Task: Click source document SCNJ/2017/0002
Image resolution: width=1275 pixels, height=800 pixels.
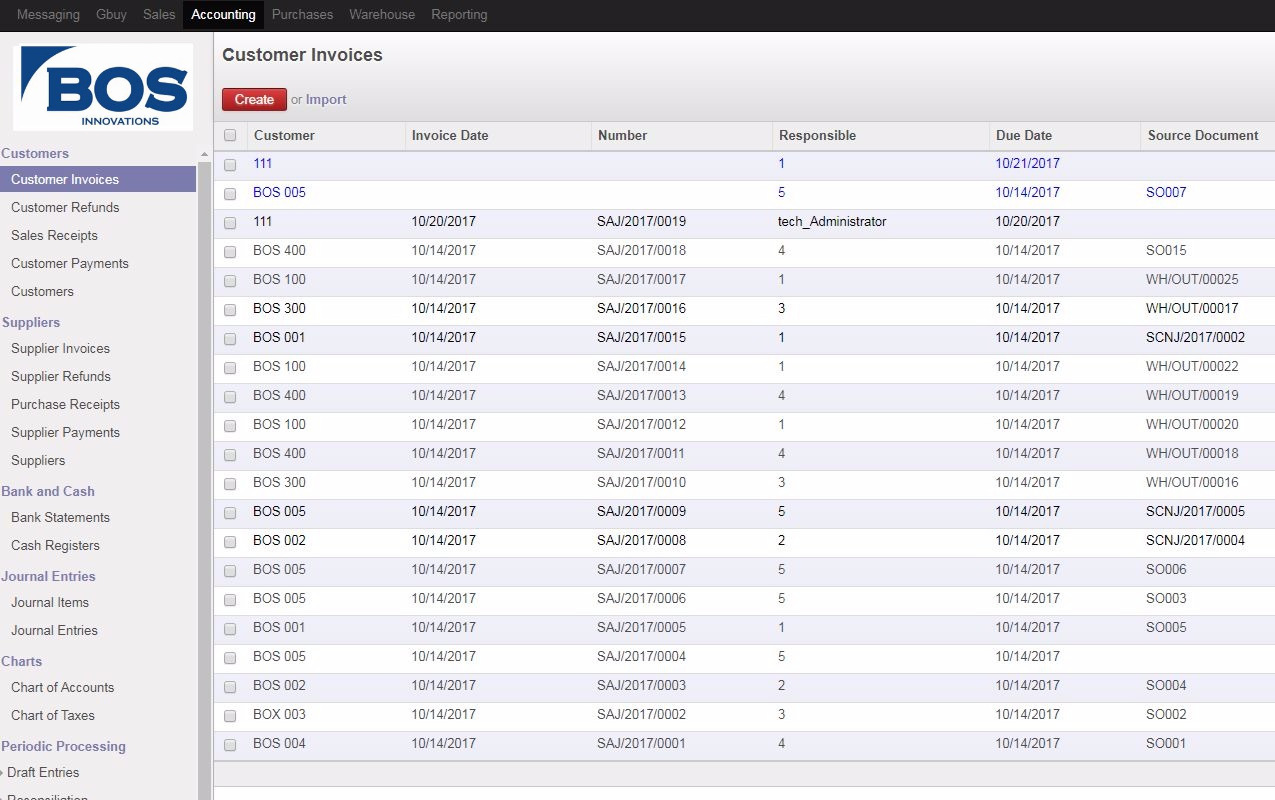Action: point(1195,337)
